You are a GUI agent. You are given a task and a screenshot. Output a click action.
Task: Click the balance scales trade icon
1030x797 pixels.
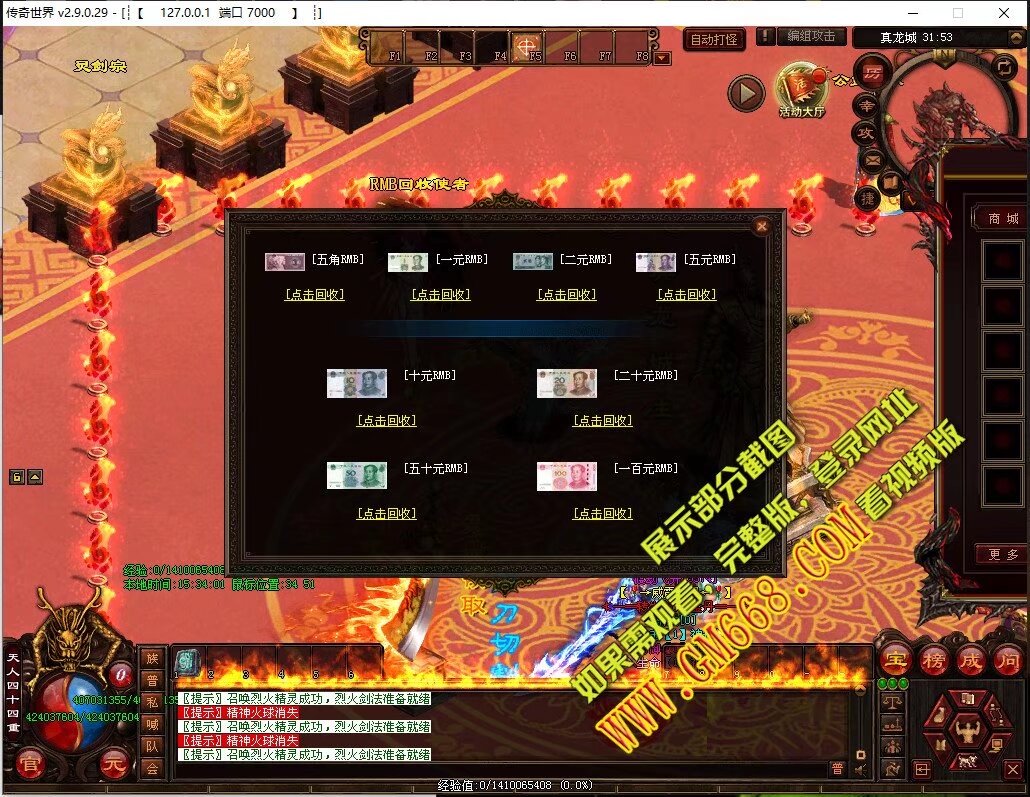(x=892, y=703)
